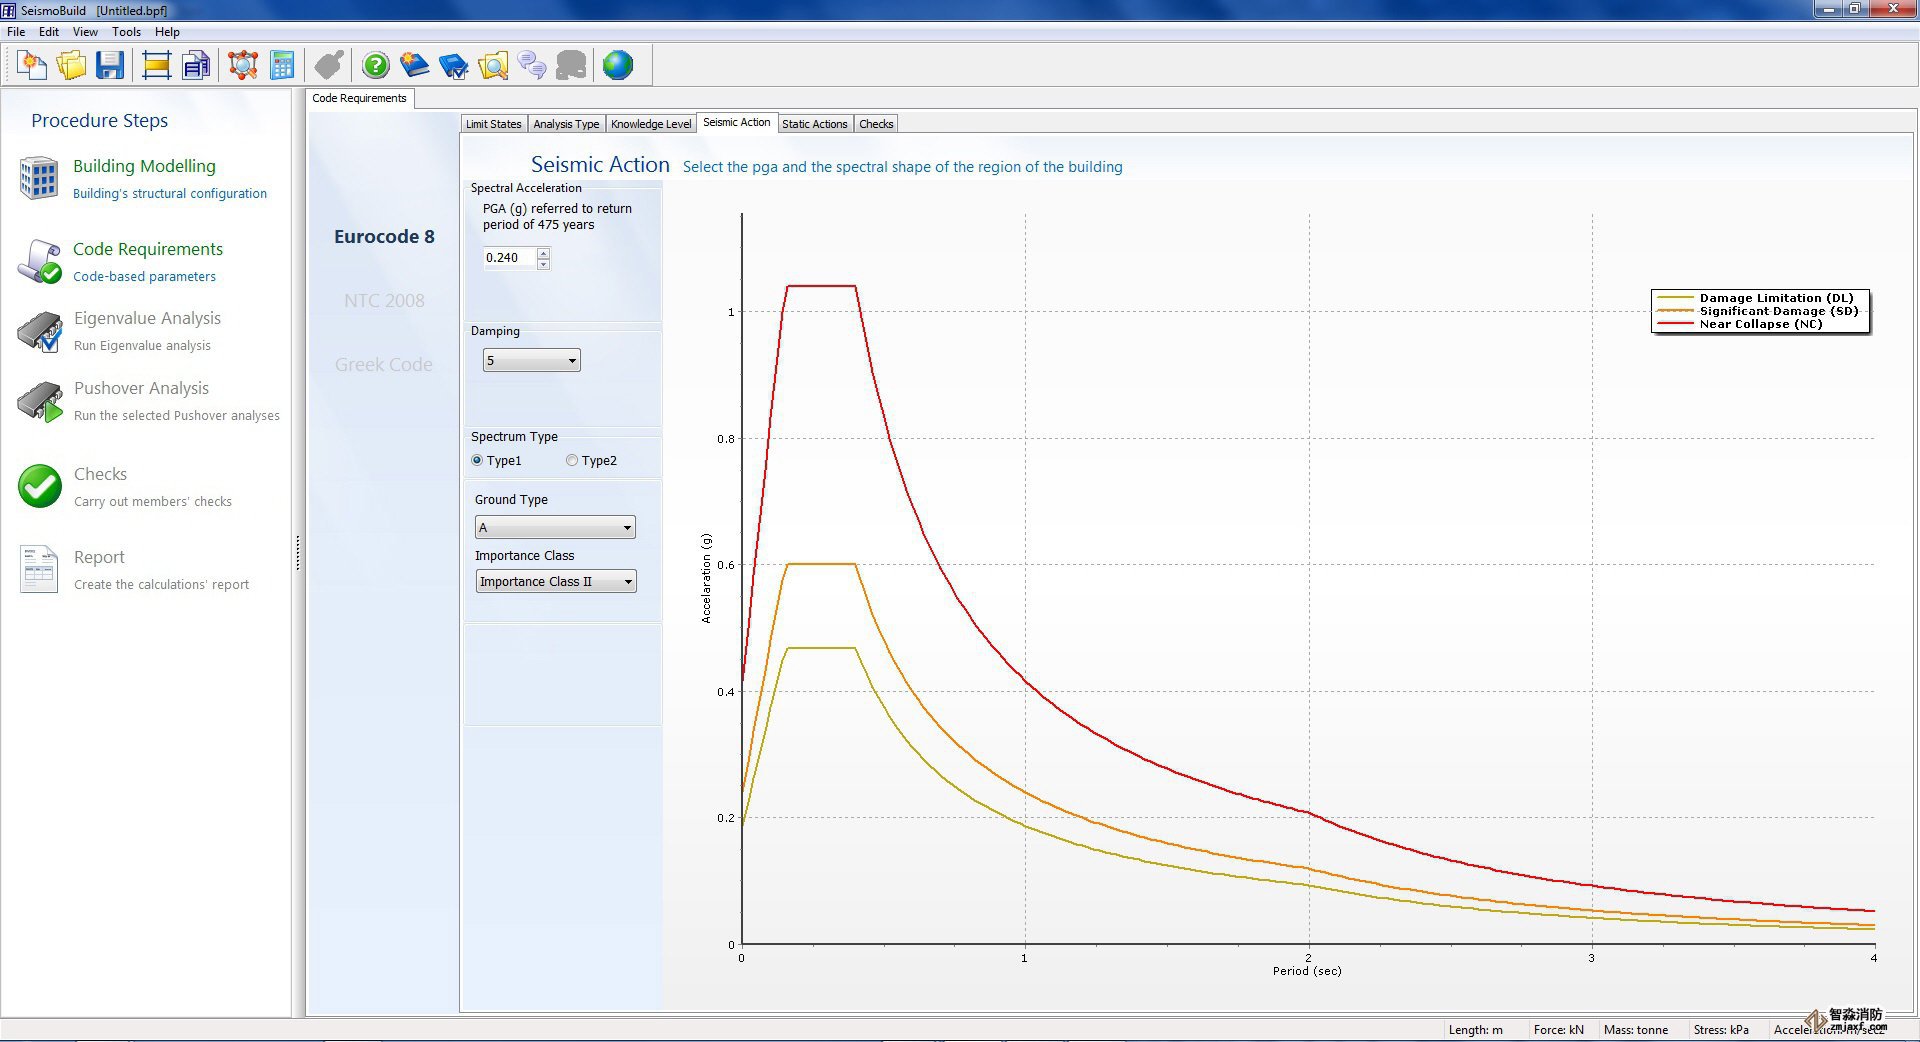Click the Save floppy disk icon
1920x1042 pixels.
(110, 66)
